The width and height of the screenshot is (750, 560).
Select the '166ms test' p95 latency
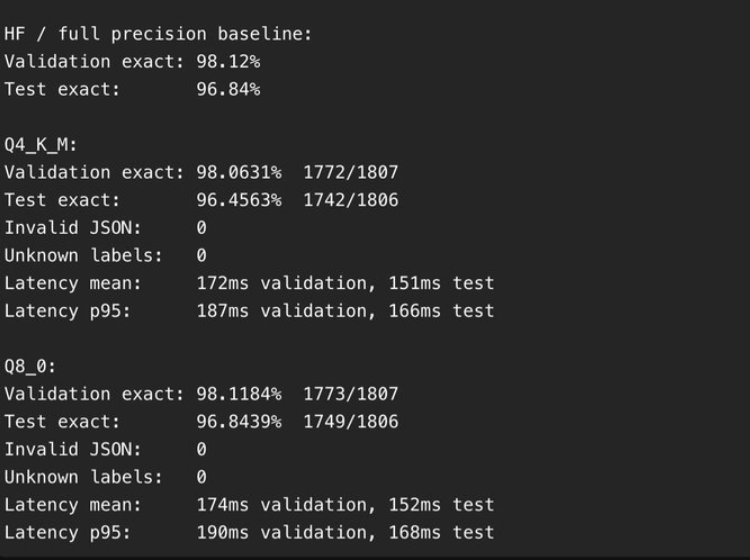click(441, 311)
